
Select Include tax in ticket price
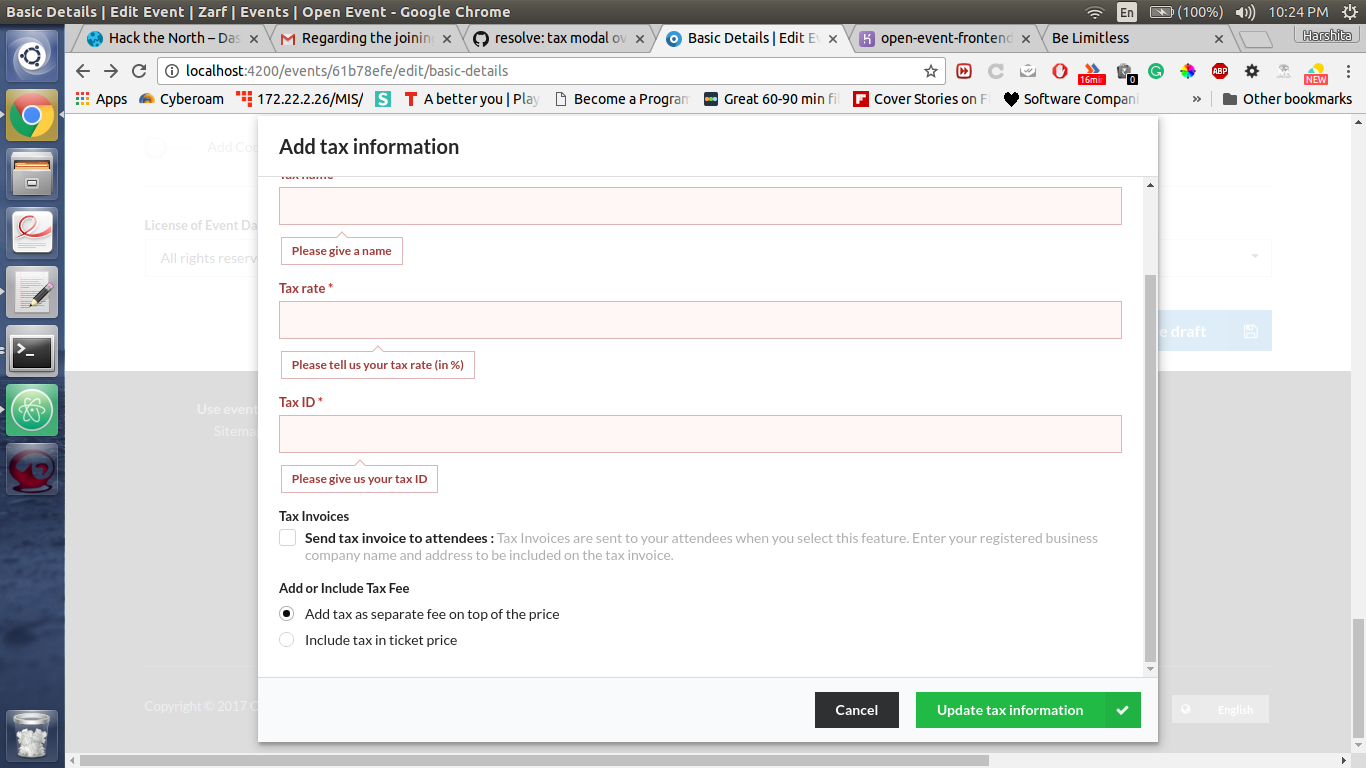click(287, 640)
